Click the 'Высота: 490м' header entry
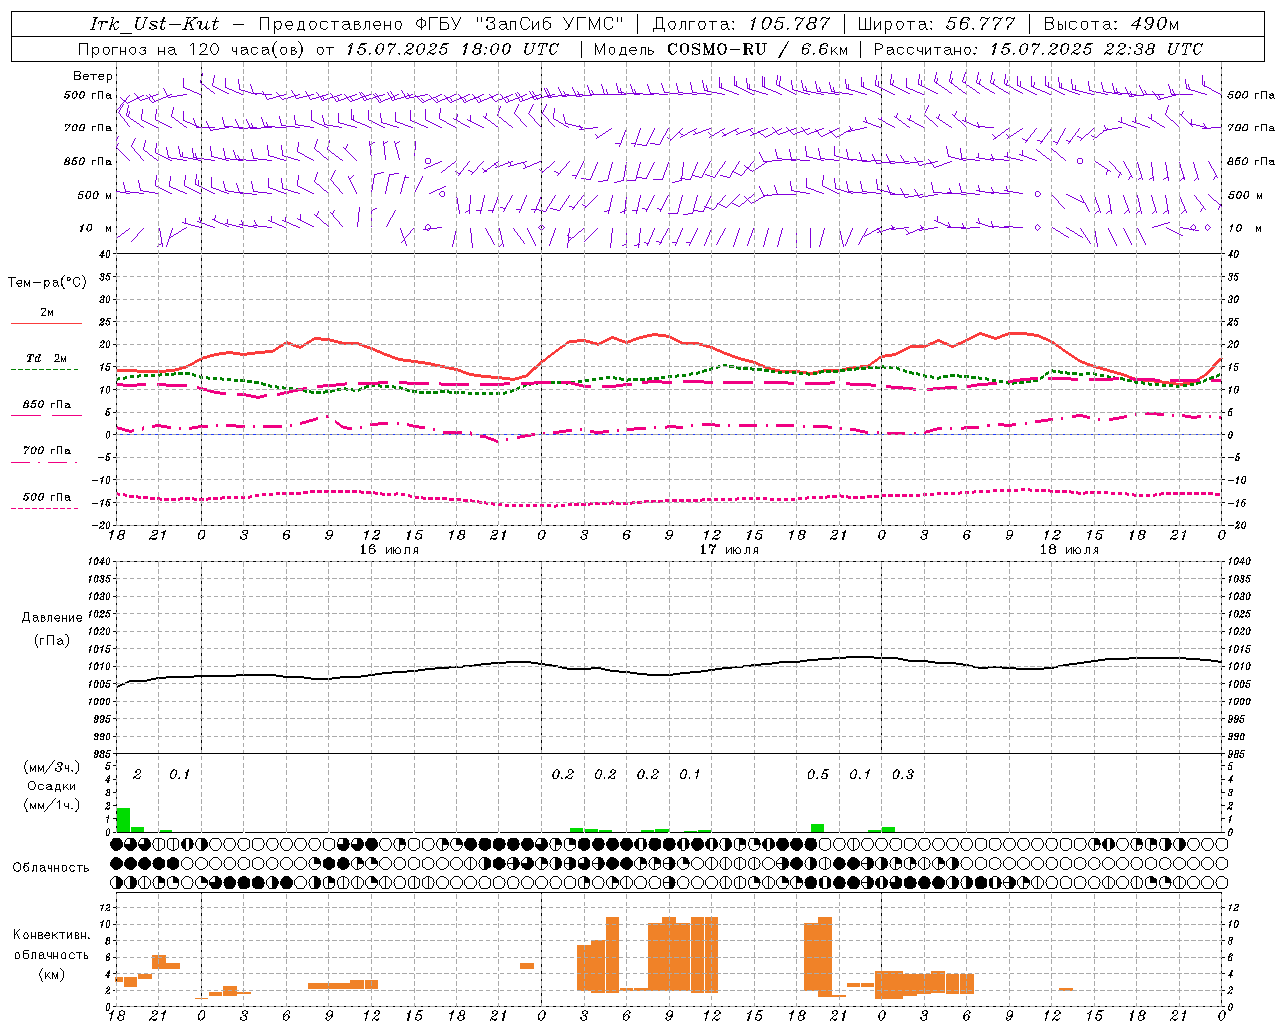The width and height of the screenshot is (1280, 1024). point(1111,24)
